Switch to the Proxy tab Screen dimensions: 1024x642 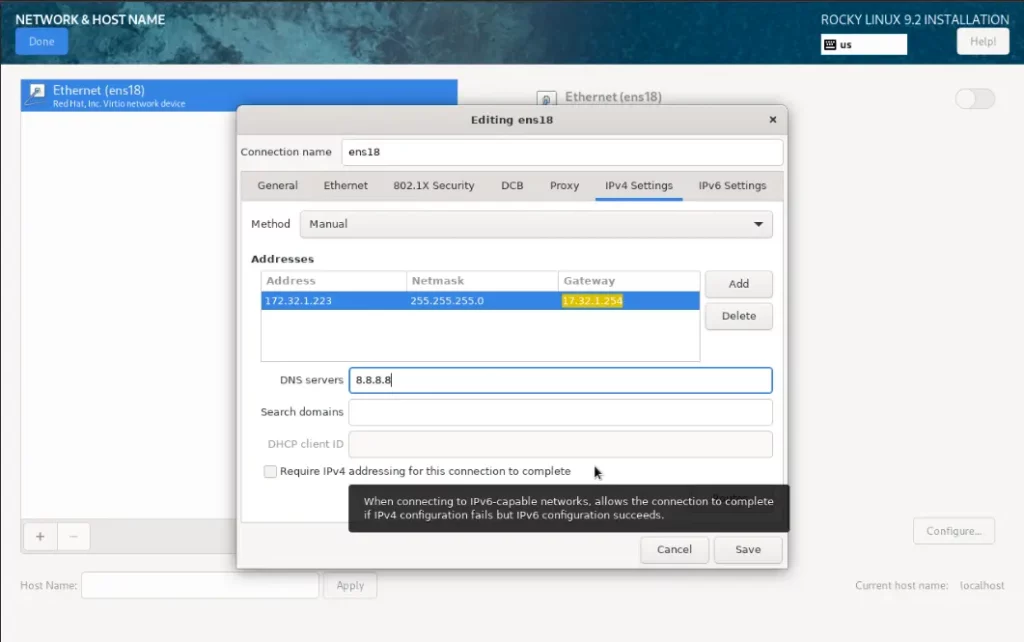pyautogui.click(x=564, y=185)
